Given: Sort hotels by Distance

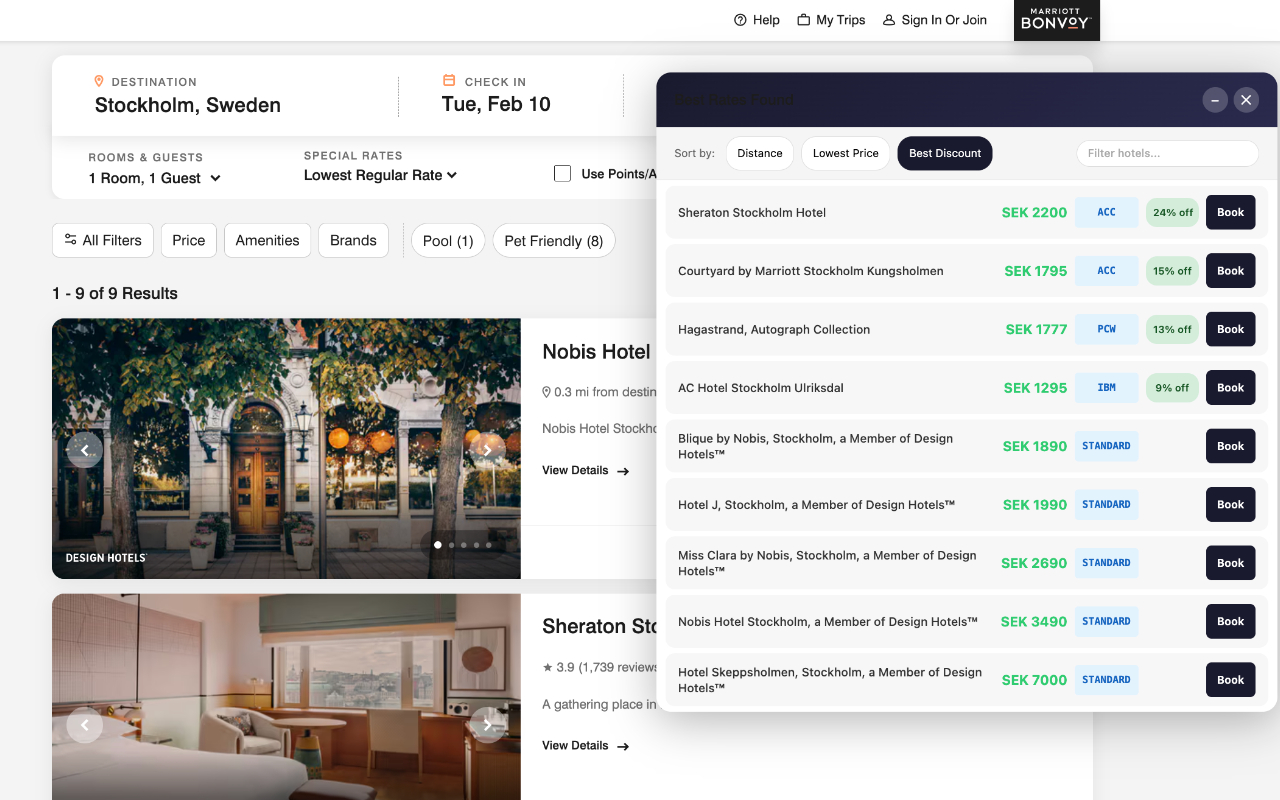Looking at the screenshot, I should (760, 153).
